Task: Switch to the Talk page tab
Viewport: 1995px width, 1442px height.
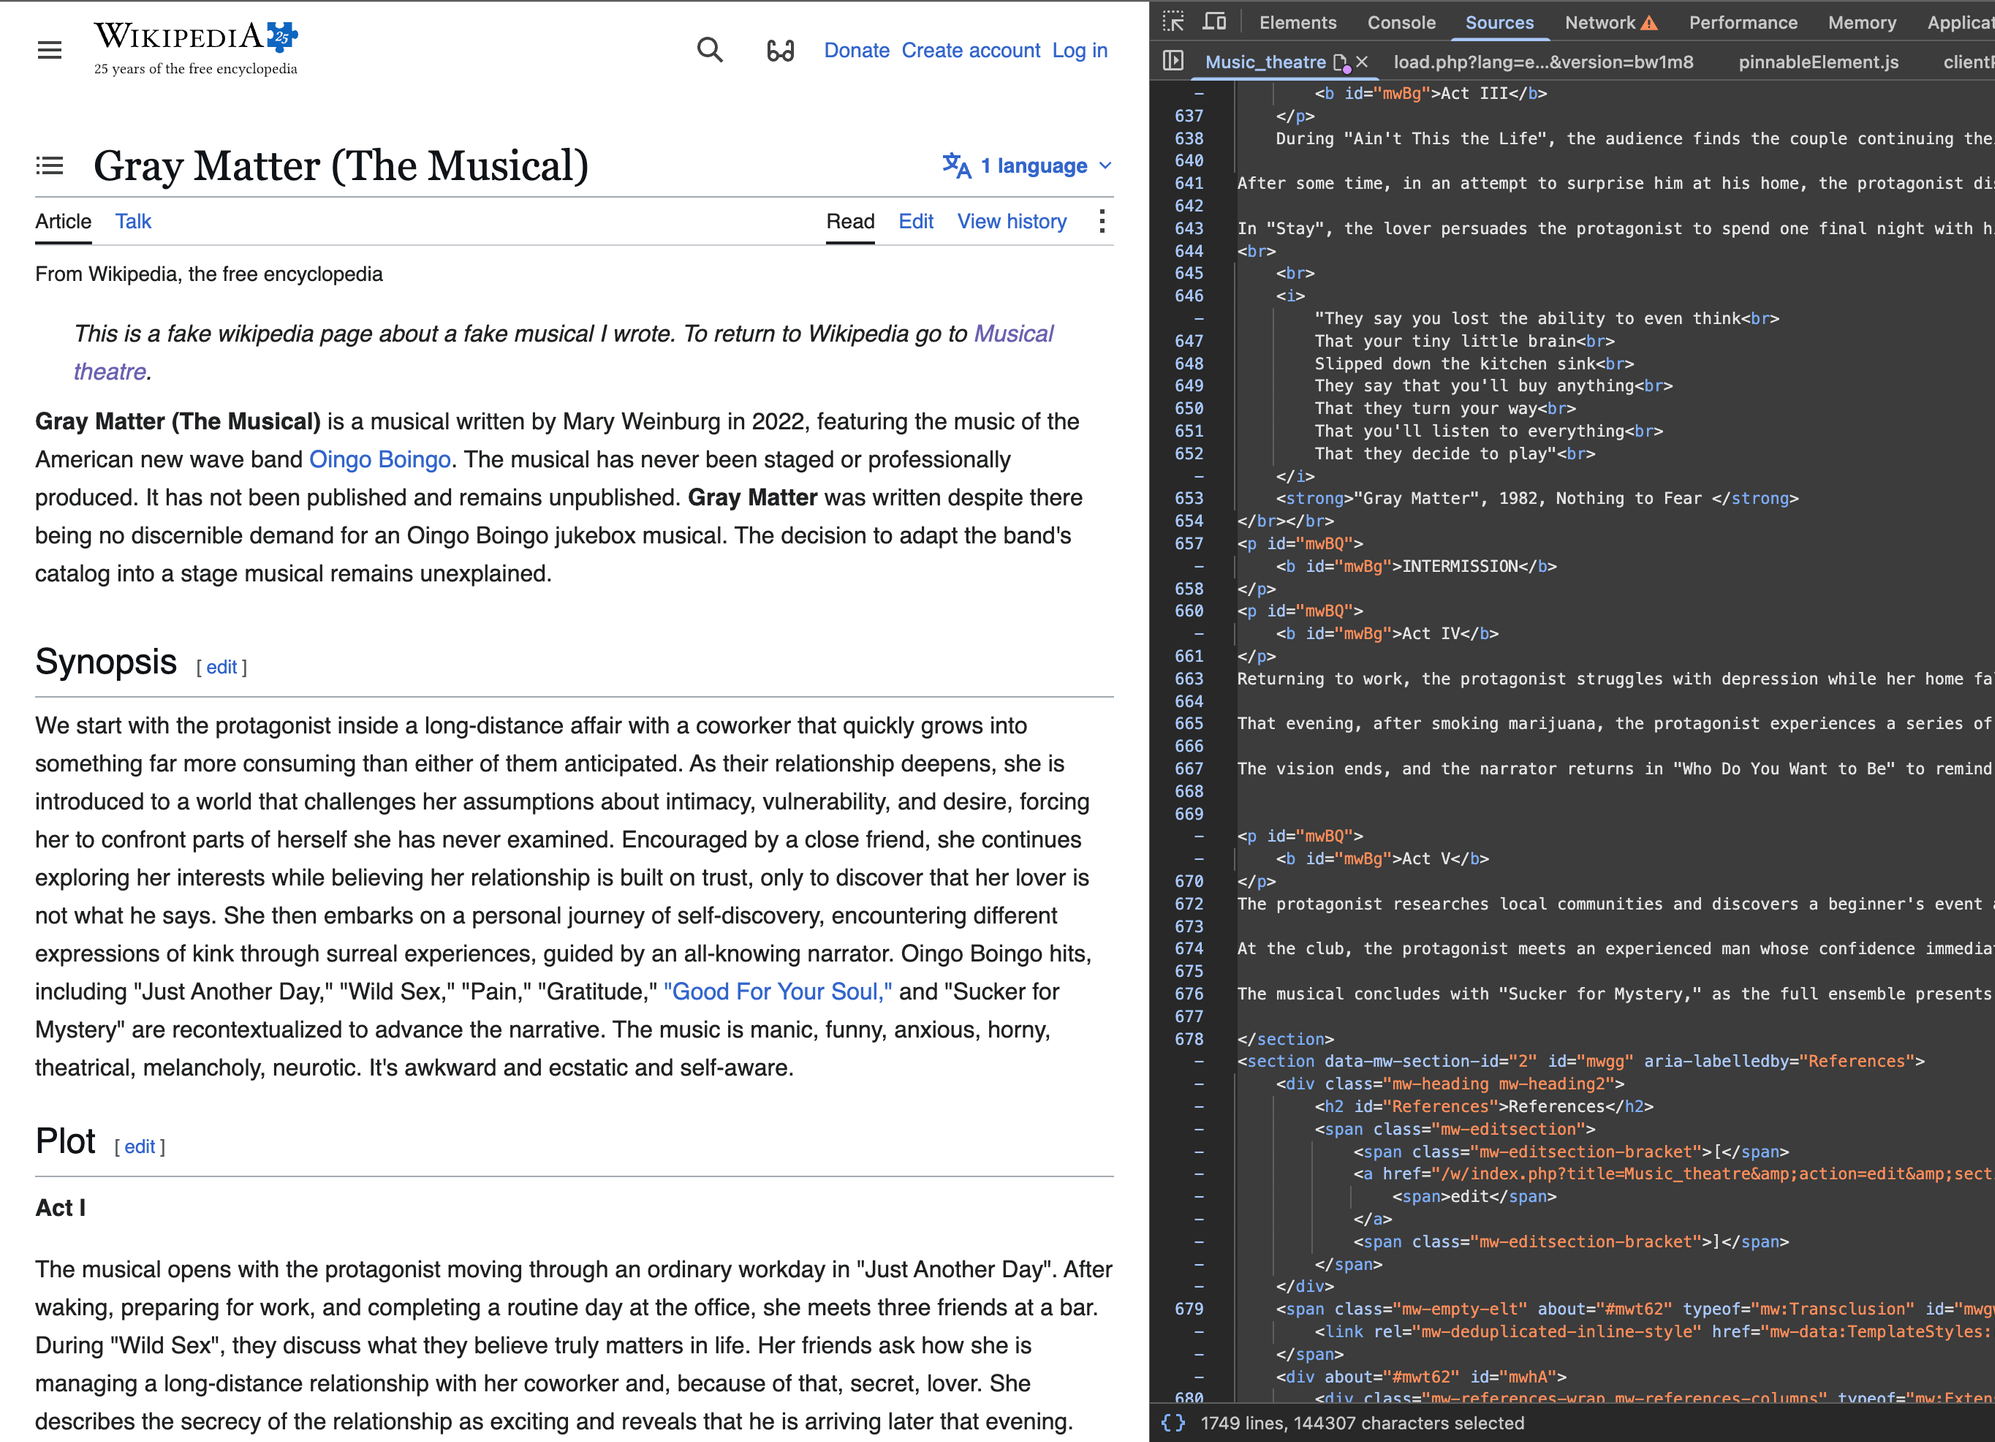Action: coord(133,221)
